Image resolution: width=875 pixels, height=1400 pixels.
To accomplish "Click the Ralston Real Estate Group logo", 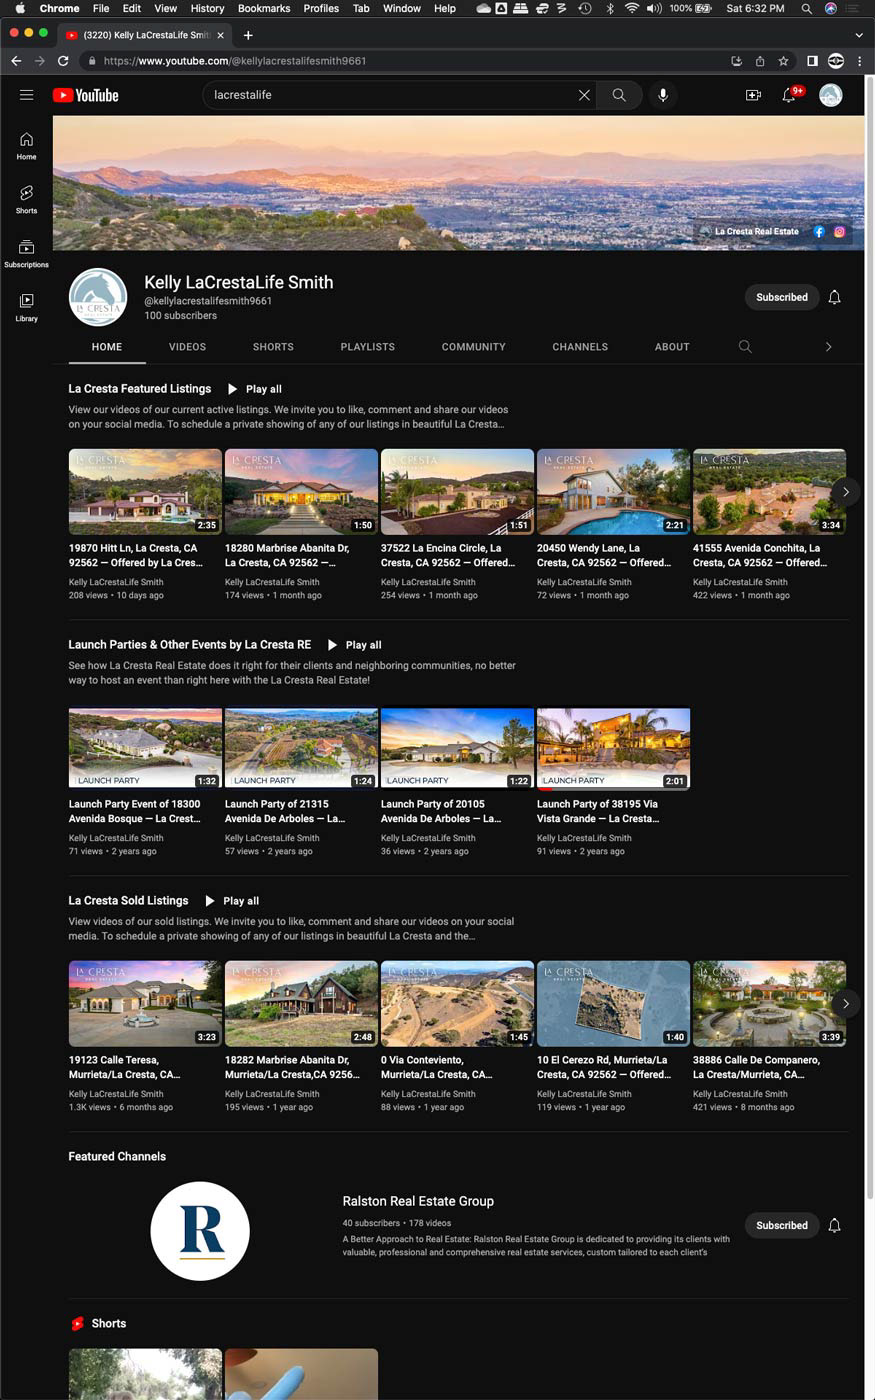I will (x=200, y=1231).
